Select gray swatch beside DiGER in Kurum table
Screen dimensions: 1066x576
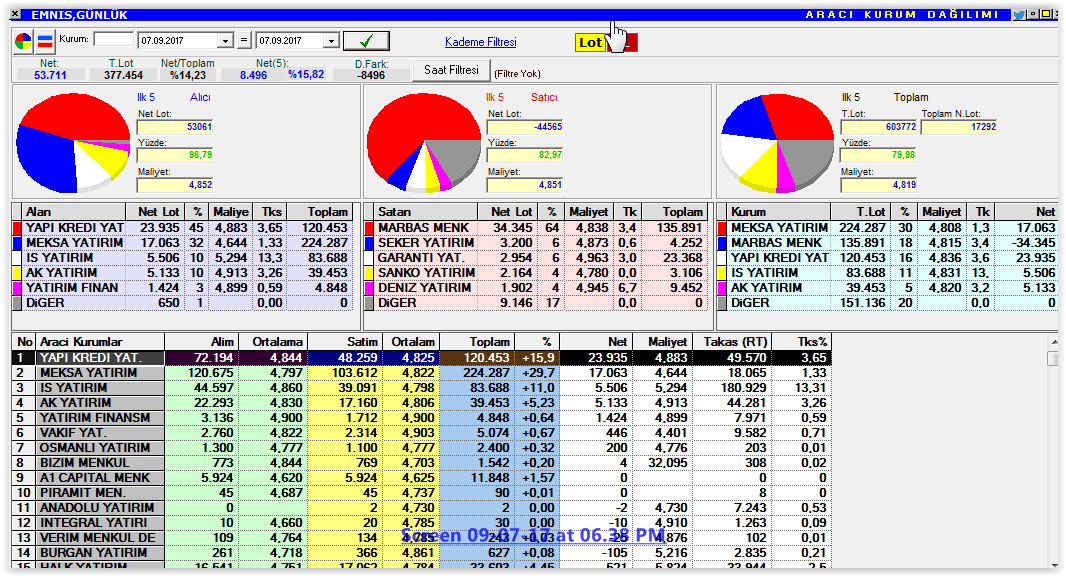722,303
